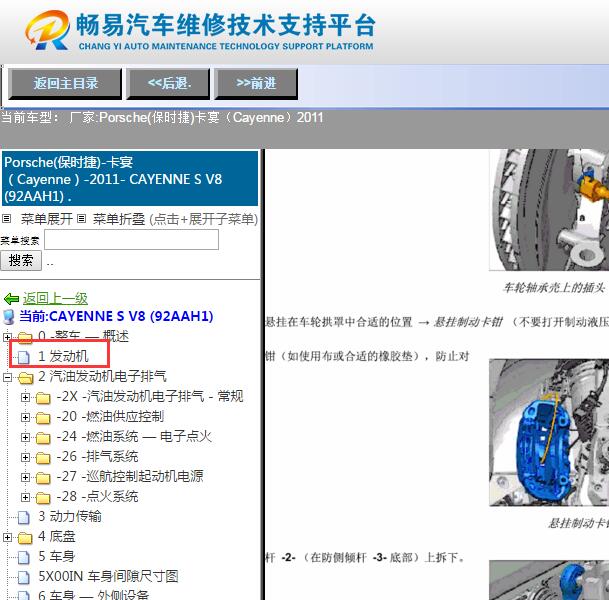
Task: Select -27 巡航控制起动机电源 label
Action: pos(130,476)
